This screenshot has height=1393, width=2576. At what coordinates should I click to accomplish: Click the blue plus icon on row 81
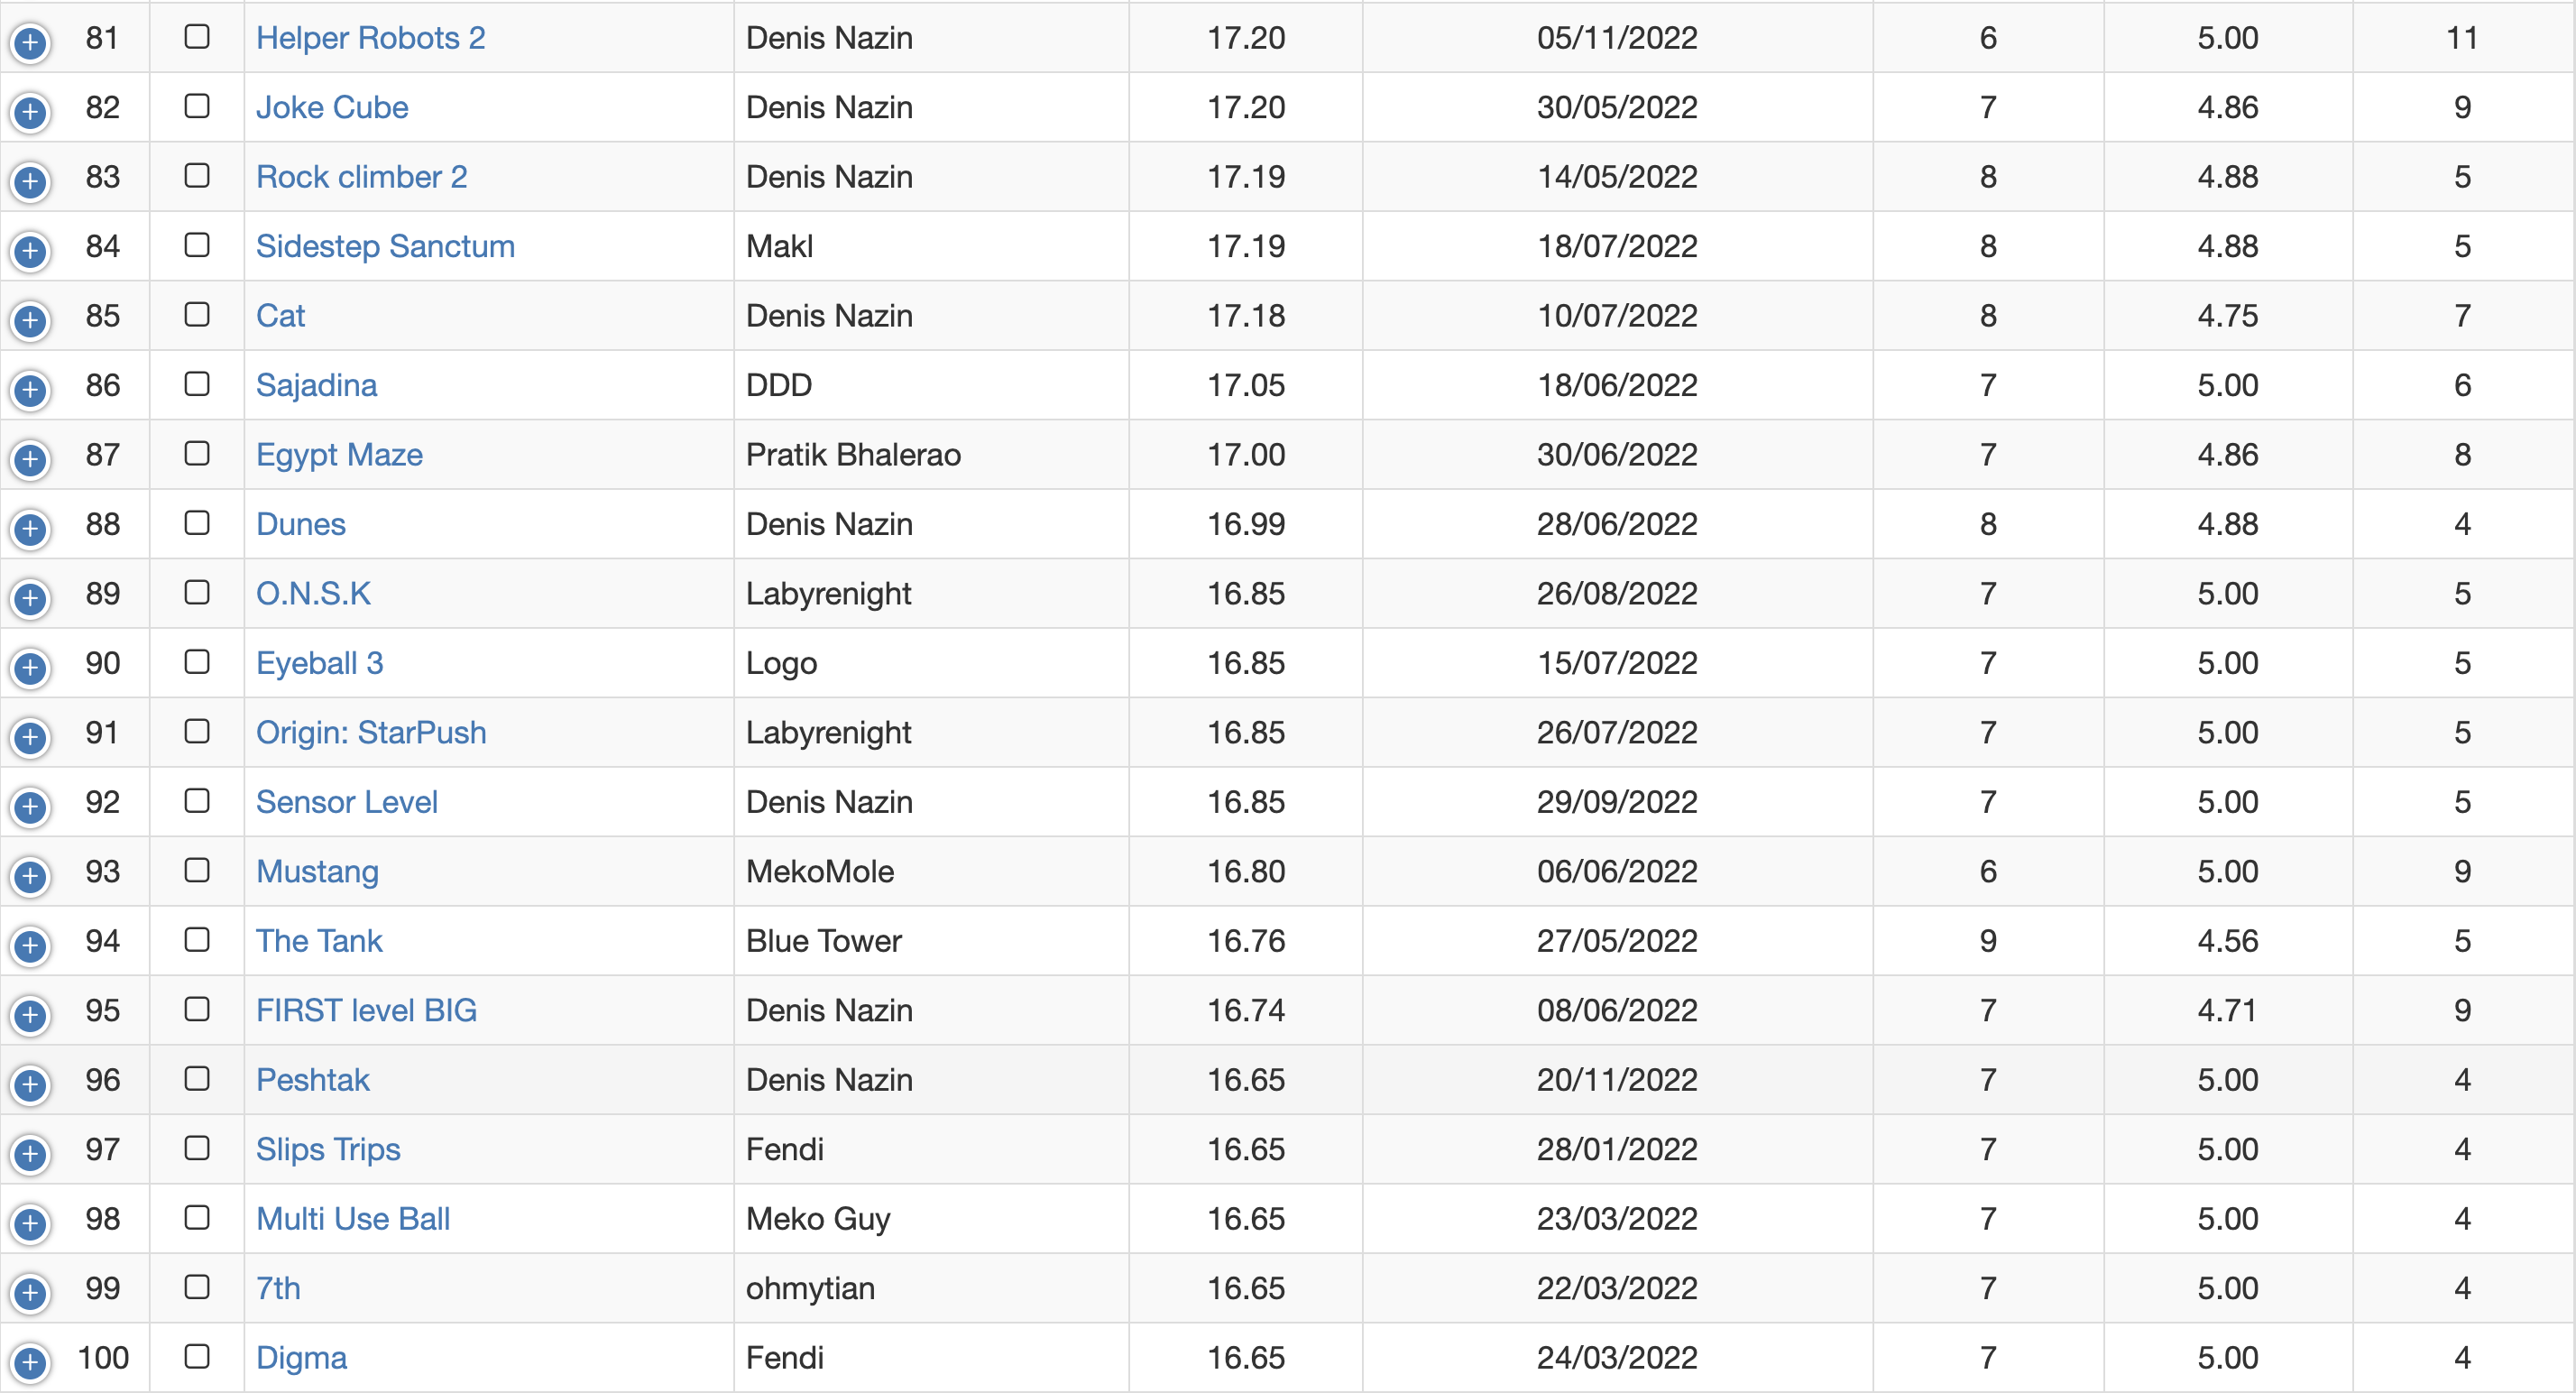pyautogui.click(x=30, y=43)
